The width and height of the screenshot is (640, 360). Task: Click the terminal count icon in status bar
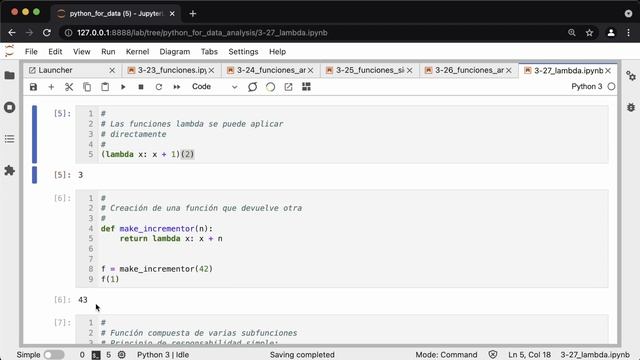96,355
